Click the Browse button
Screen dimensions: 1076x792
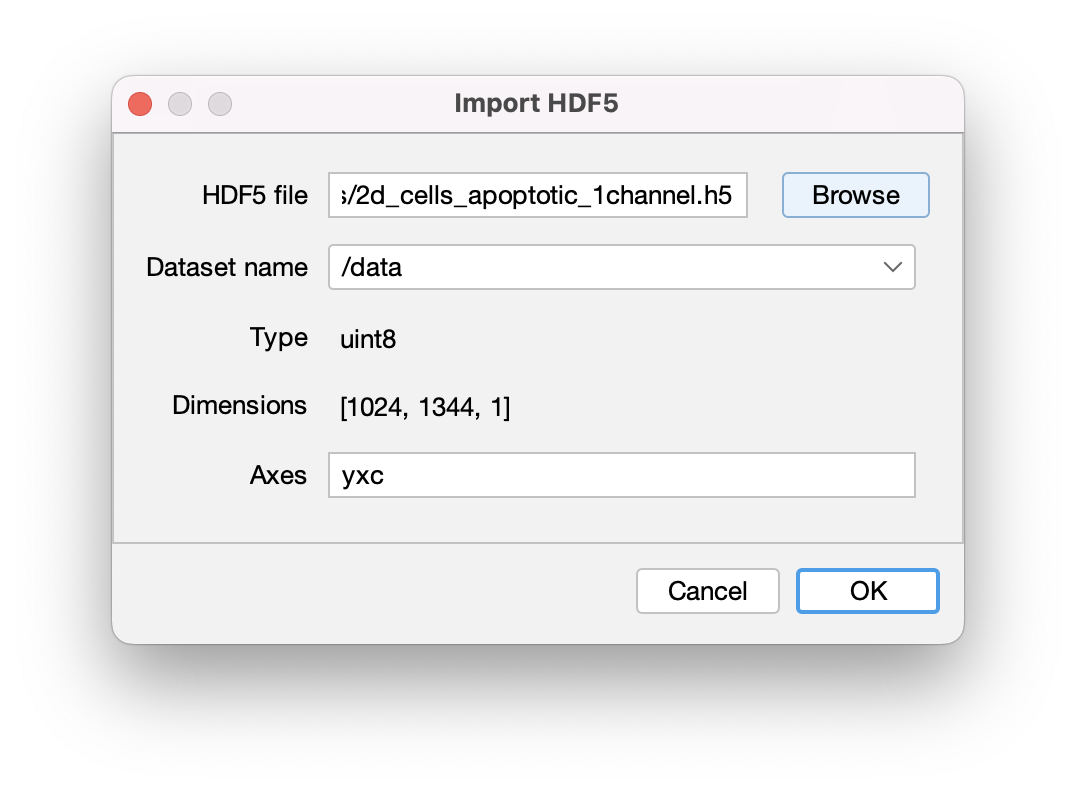(x=855, y=196)
